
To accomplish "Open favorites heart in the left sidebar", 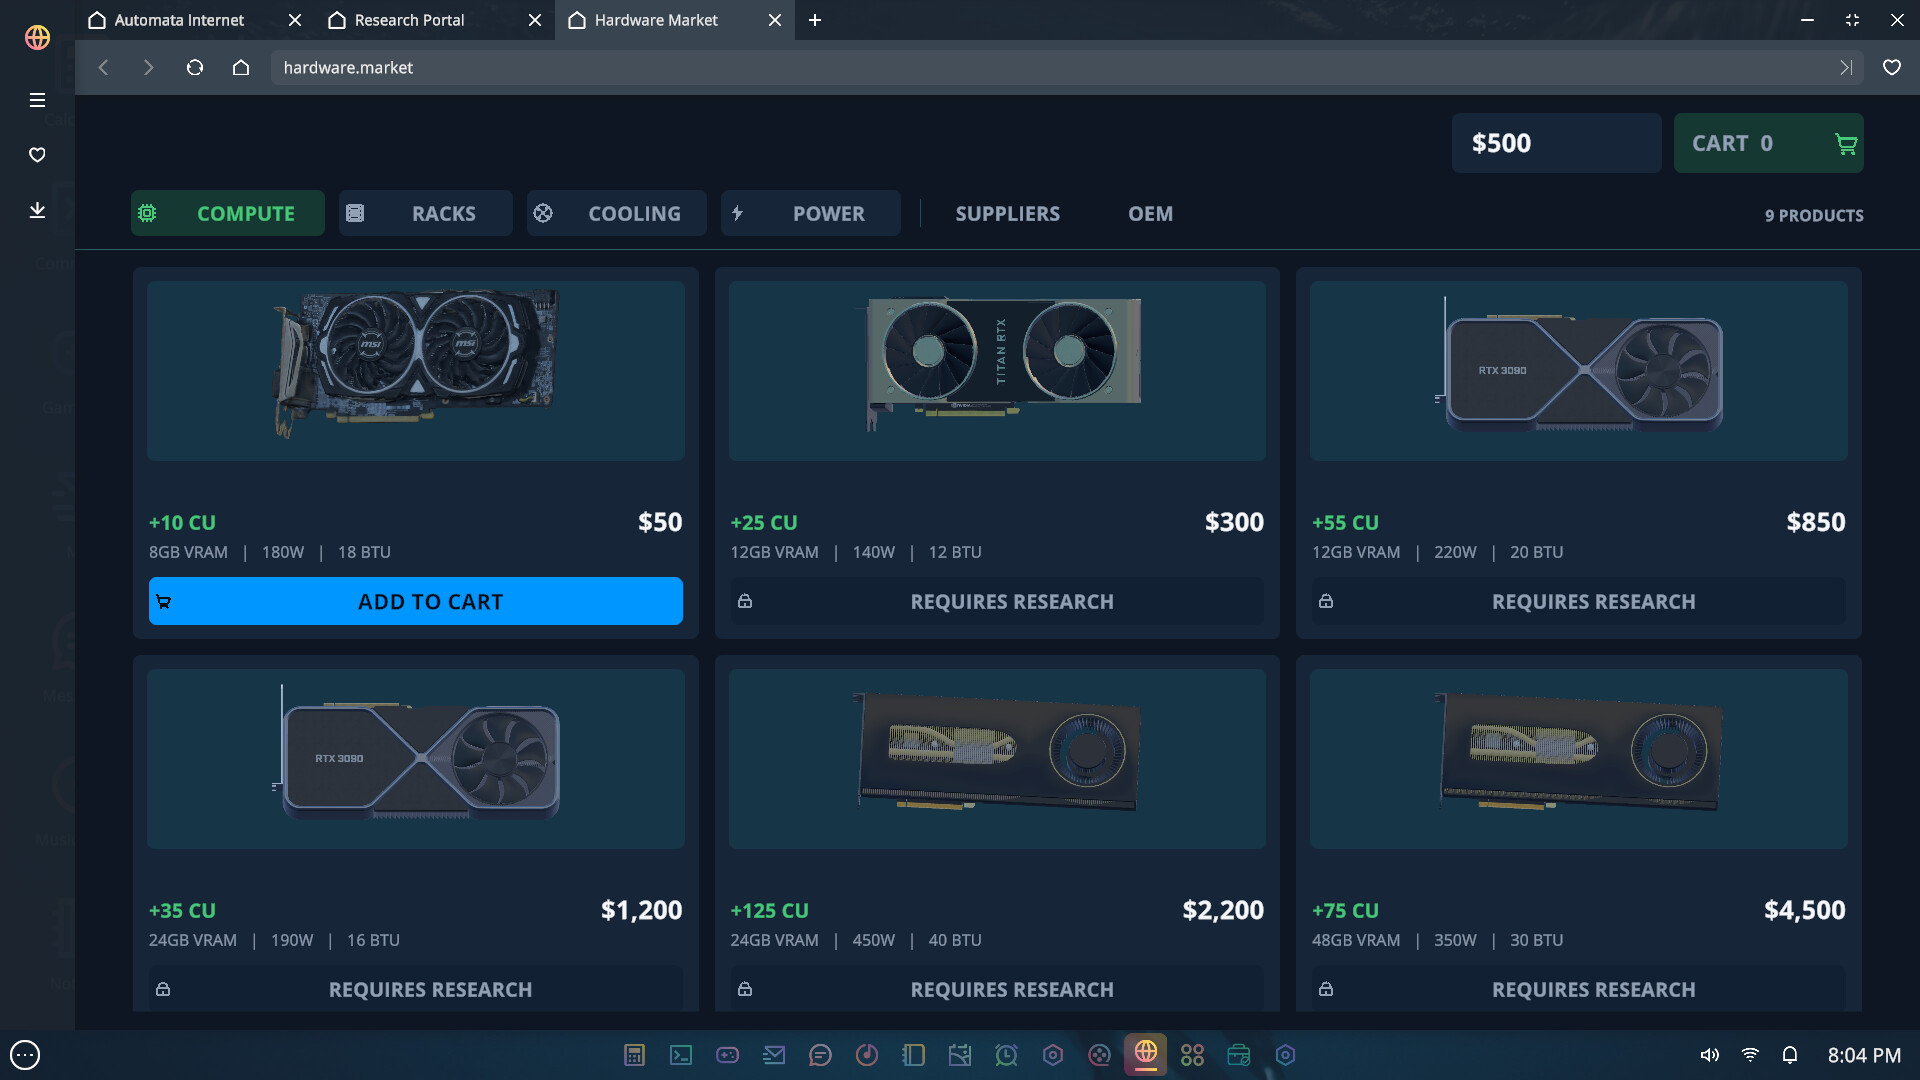I will (x=37, y=155).
